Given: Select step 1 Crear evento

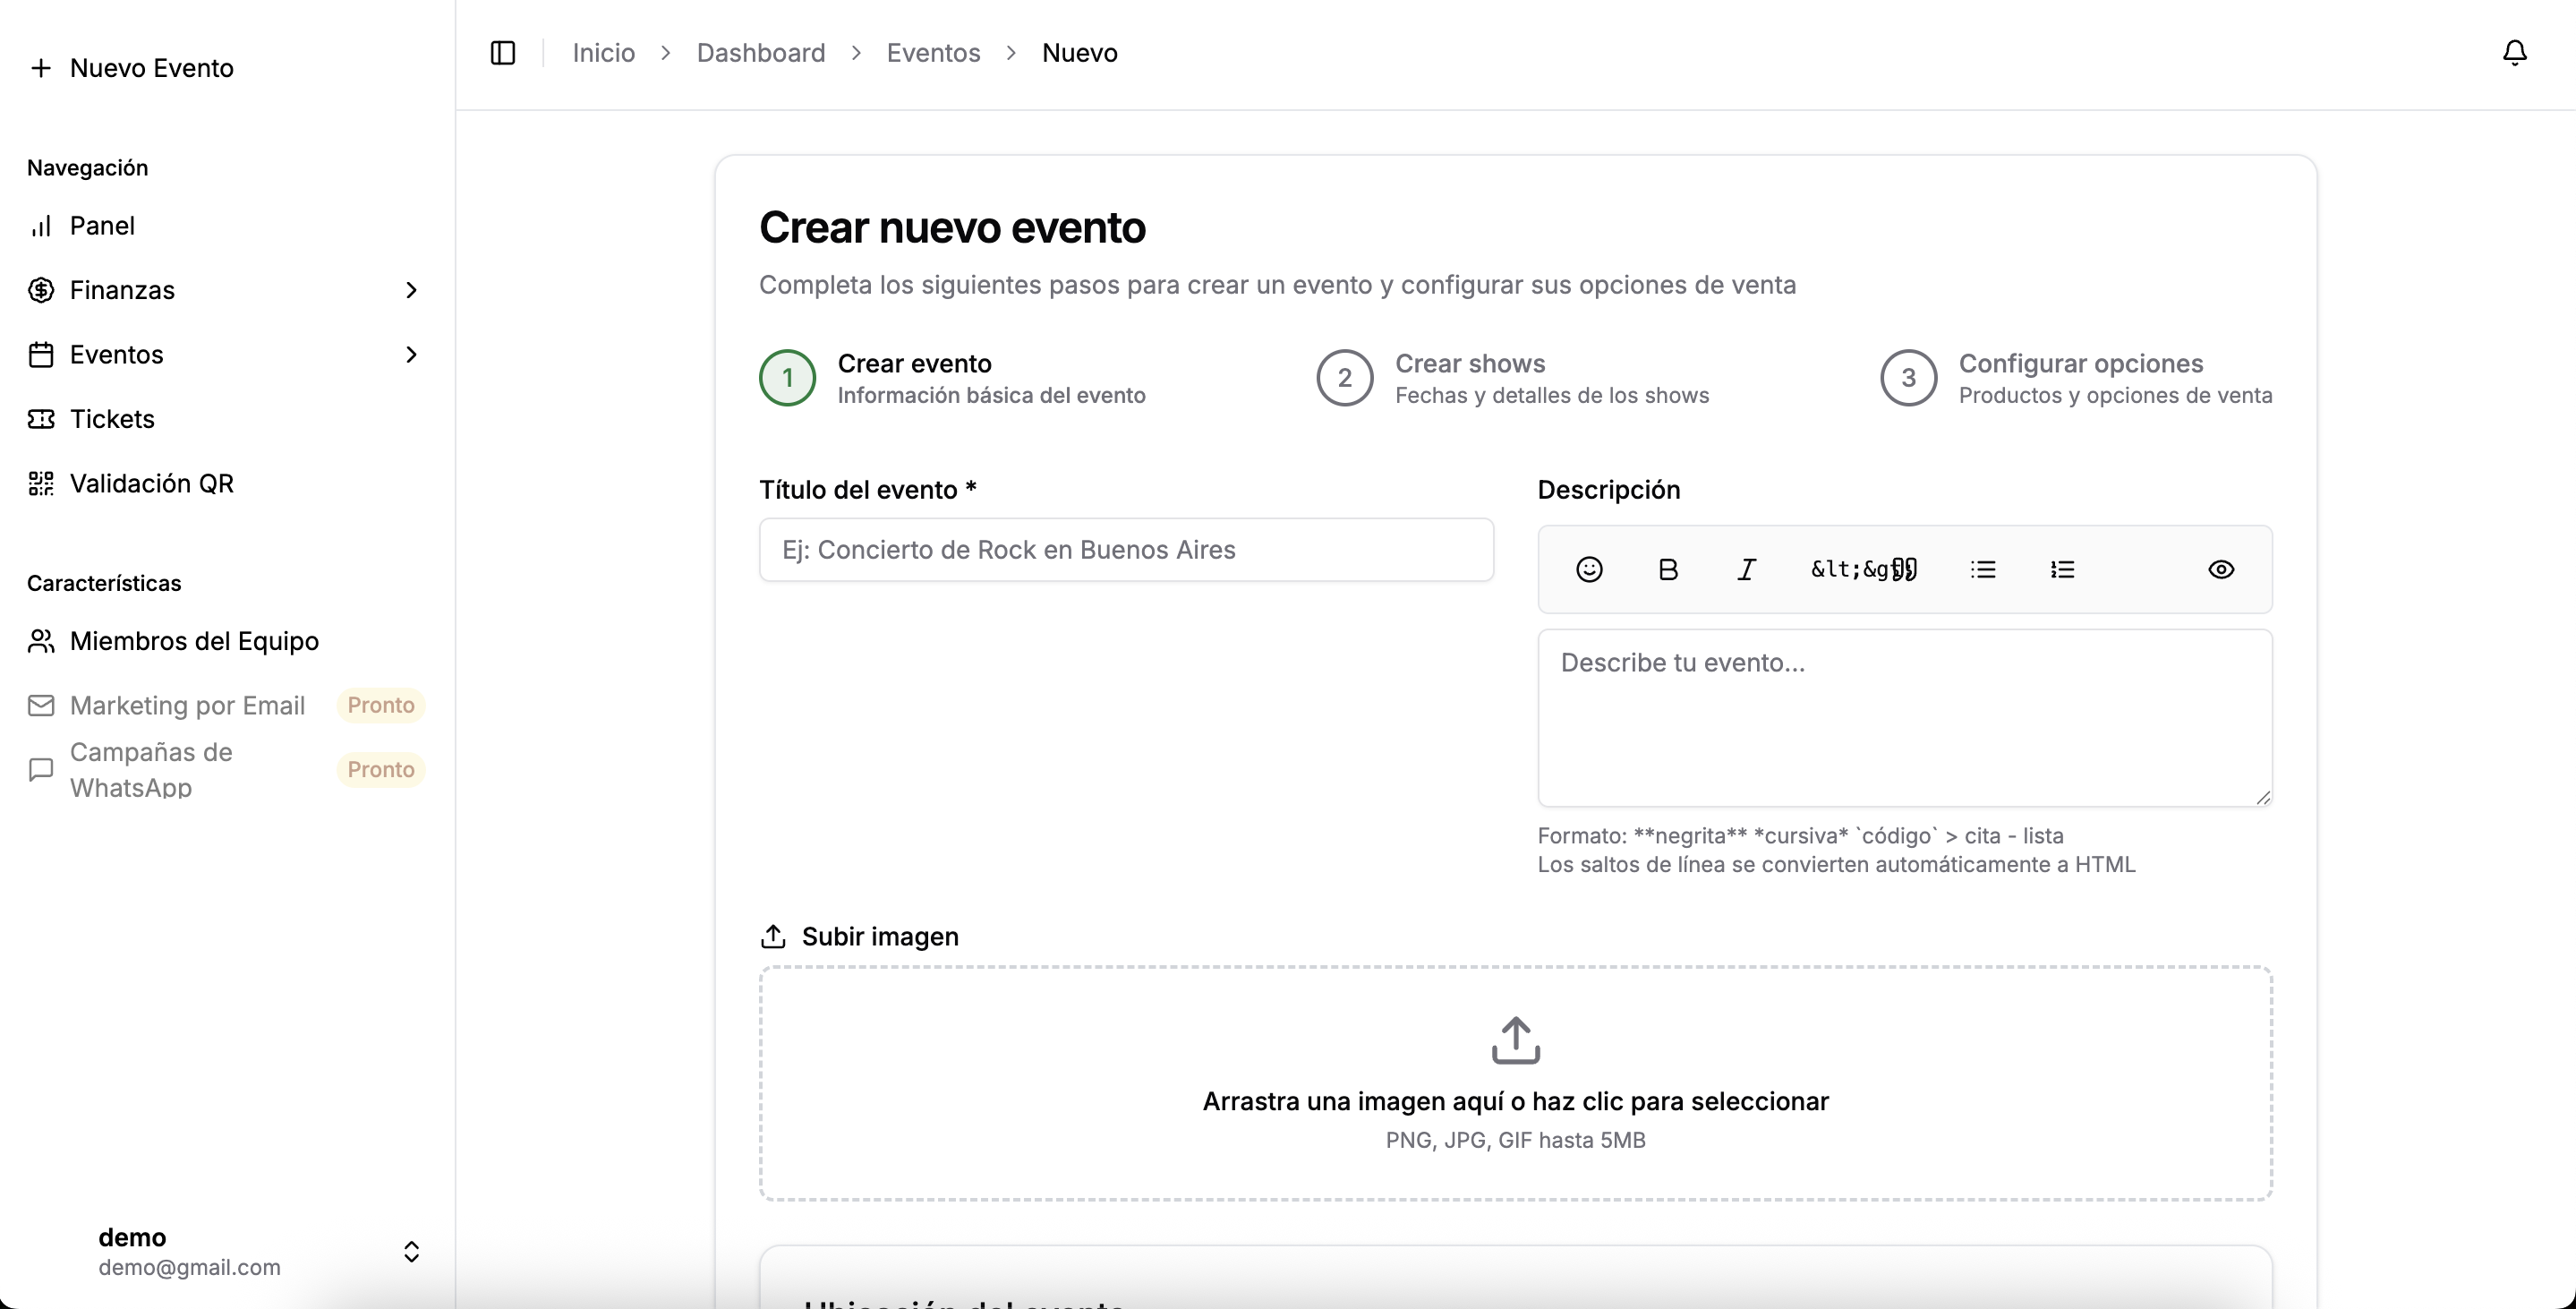Looking at the screenshot, I should pos(952,378).
